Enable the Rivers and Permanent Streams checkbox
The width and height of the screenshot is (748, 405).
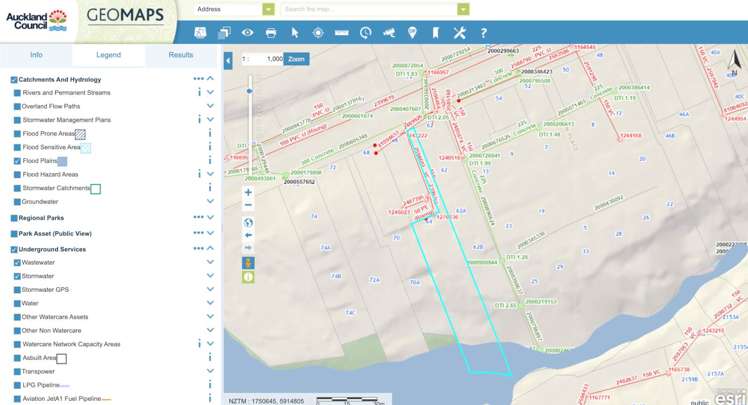pos(17,93)
